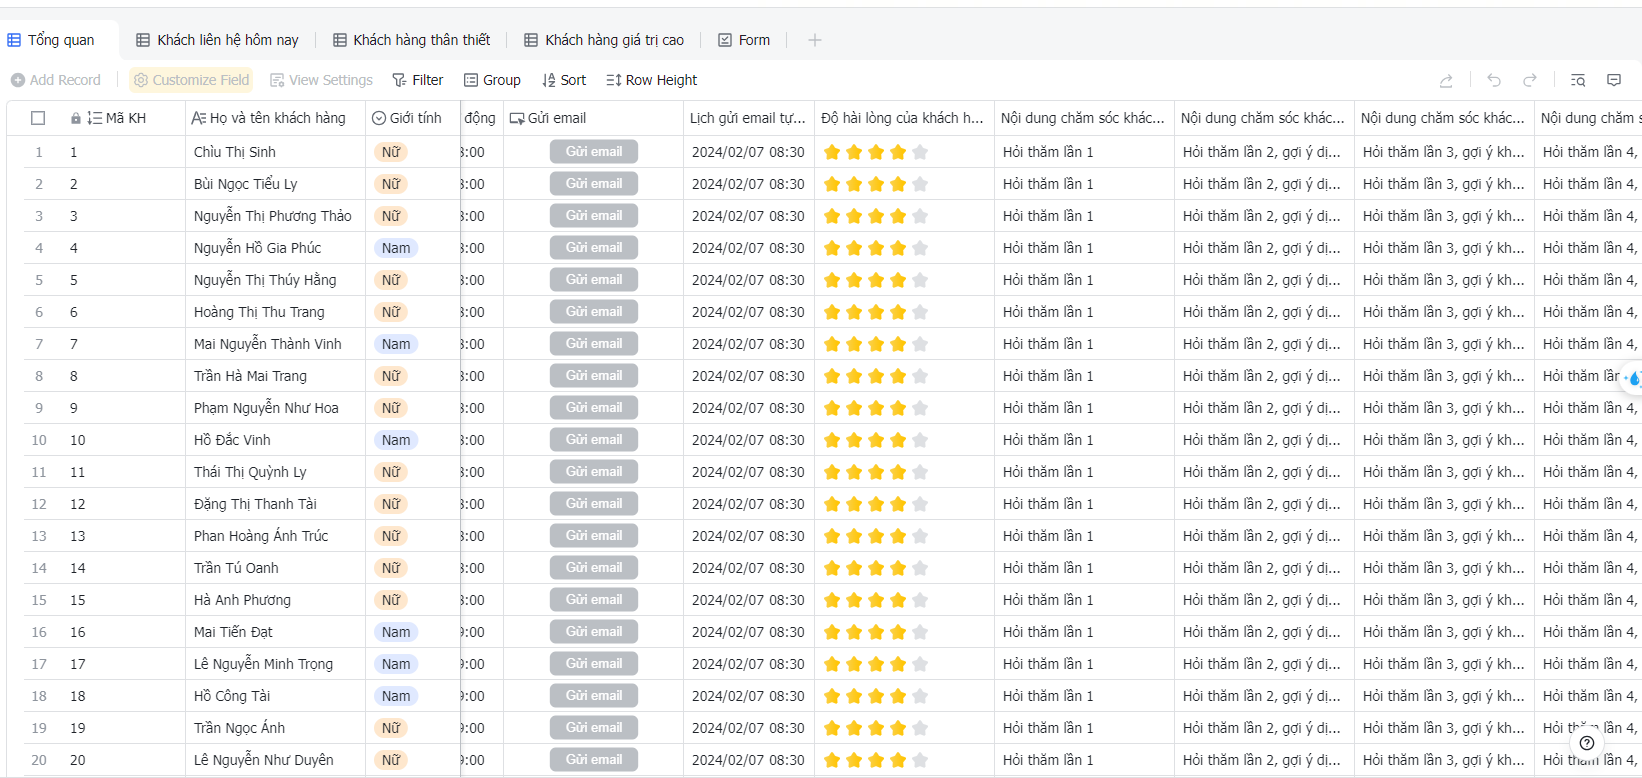The width and height of the screenshot is (1642, 778).
Task: Click Gửi email button for Chìu Thị Sinh
Action: (x=594, y=152)
